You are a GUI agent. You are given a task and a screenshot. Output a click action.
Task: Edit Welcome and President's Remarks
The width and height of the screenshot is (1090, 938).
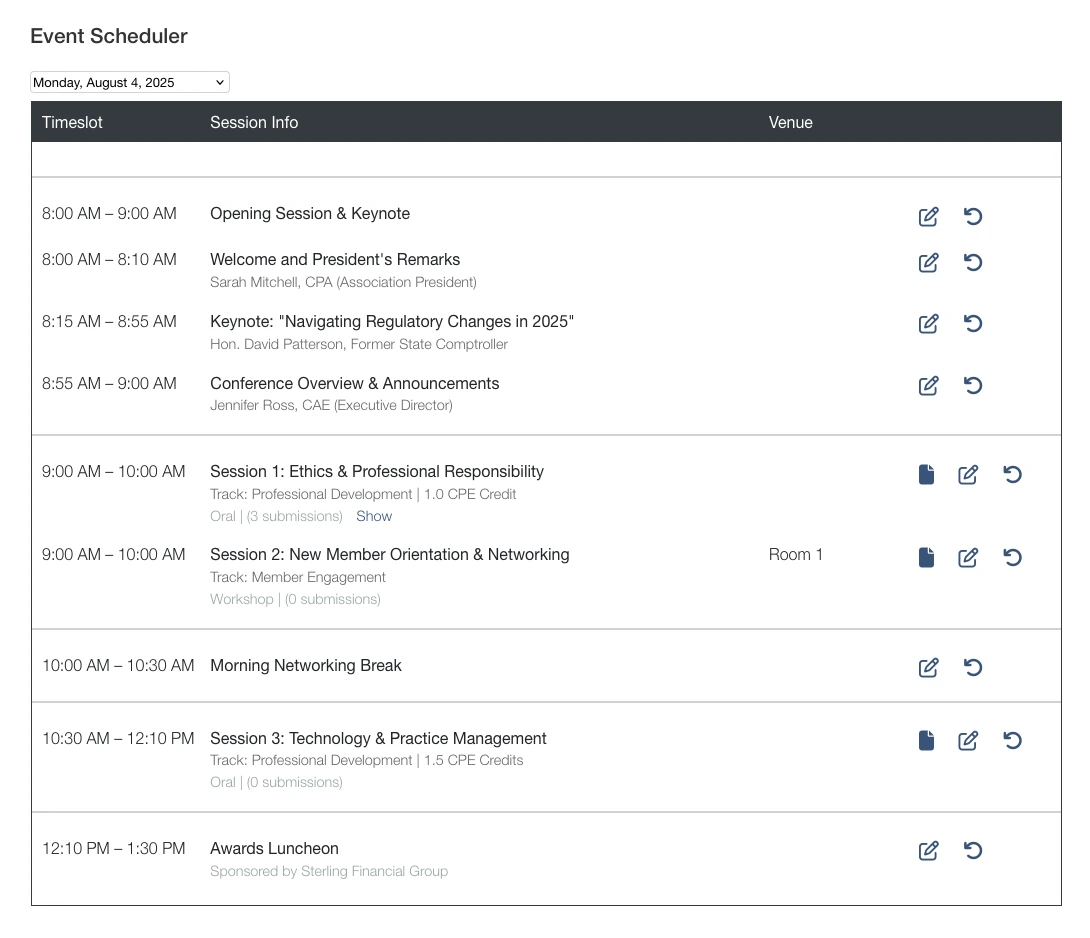click(x=928, y=262)
